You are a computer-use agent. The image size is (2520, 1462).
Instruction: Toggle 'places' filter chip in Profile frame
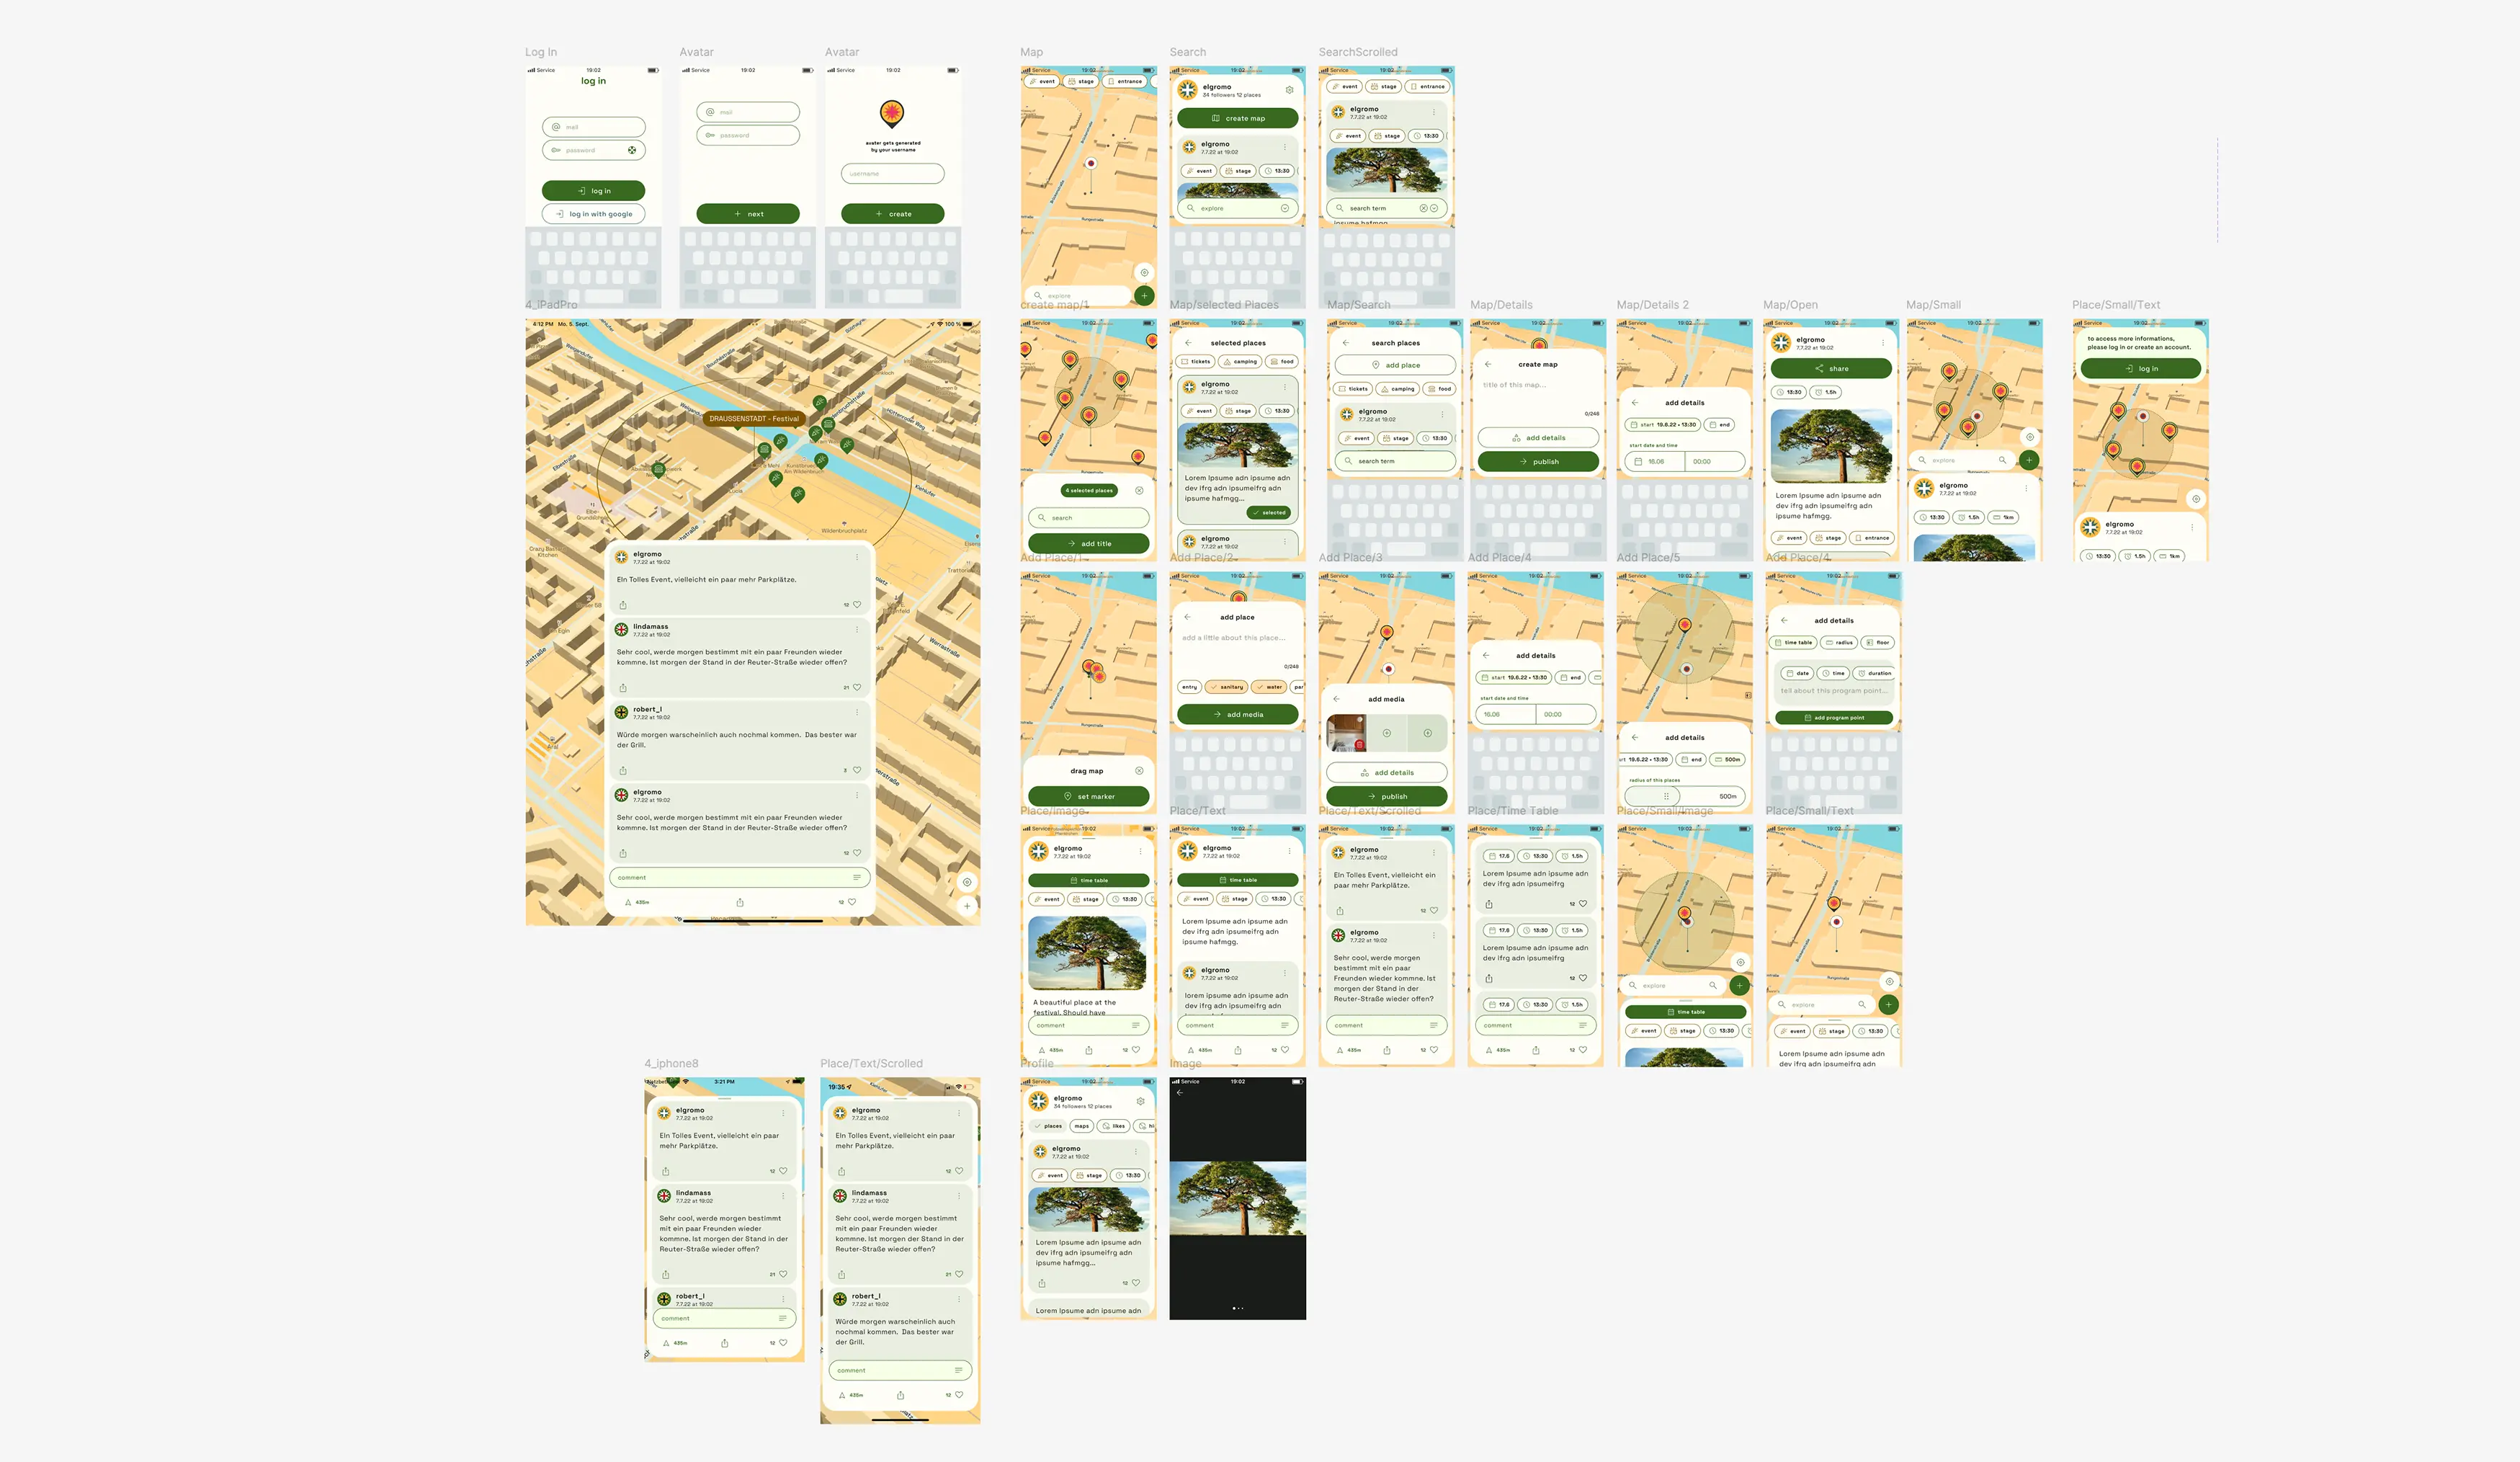pyautogui.click(x=1048, y=1126)
